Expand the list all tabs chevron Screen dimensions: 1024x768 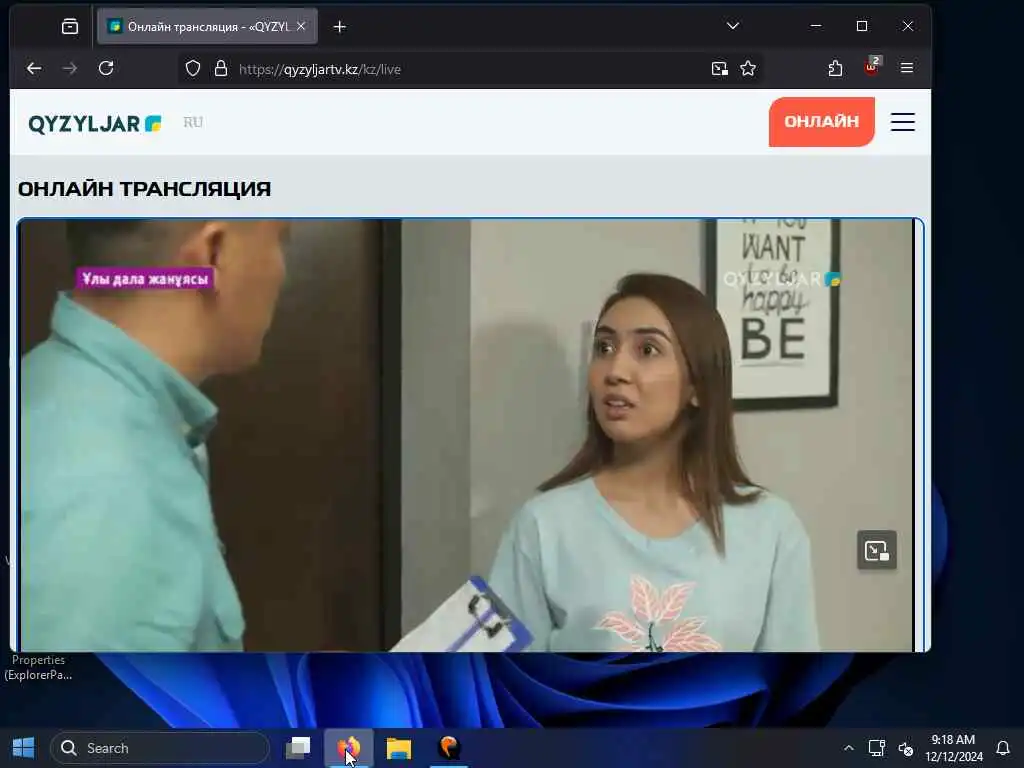click(733, 26)
